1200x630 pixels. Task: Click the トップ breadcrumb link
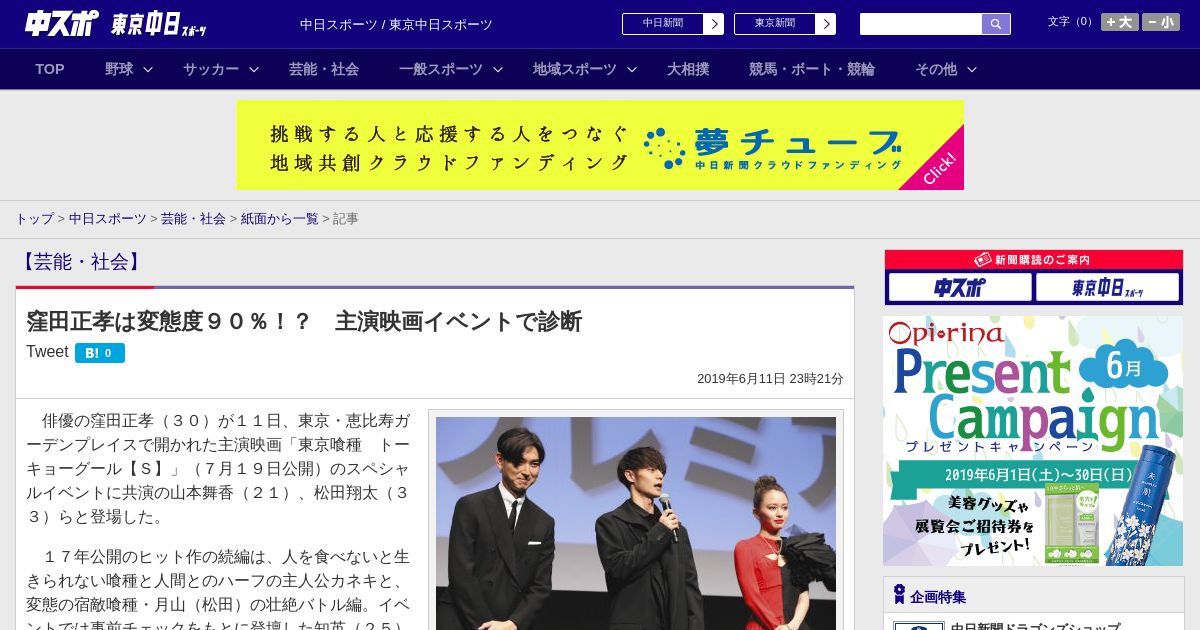[34, 219]
